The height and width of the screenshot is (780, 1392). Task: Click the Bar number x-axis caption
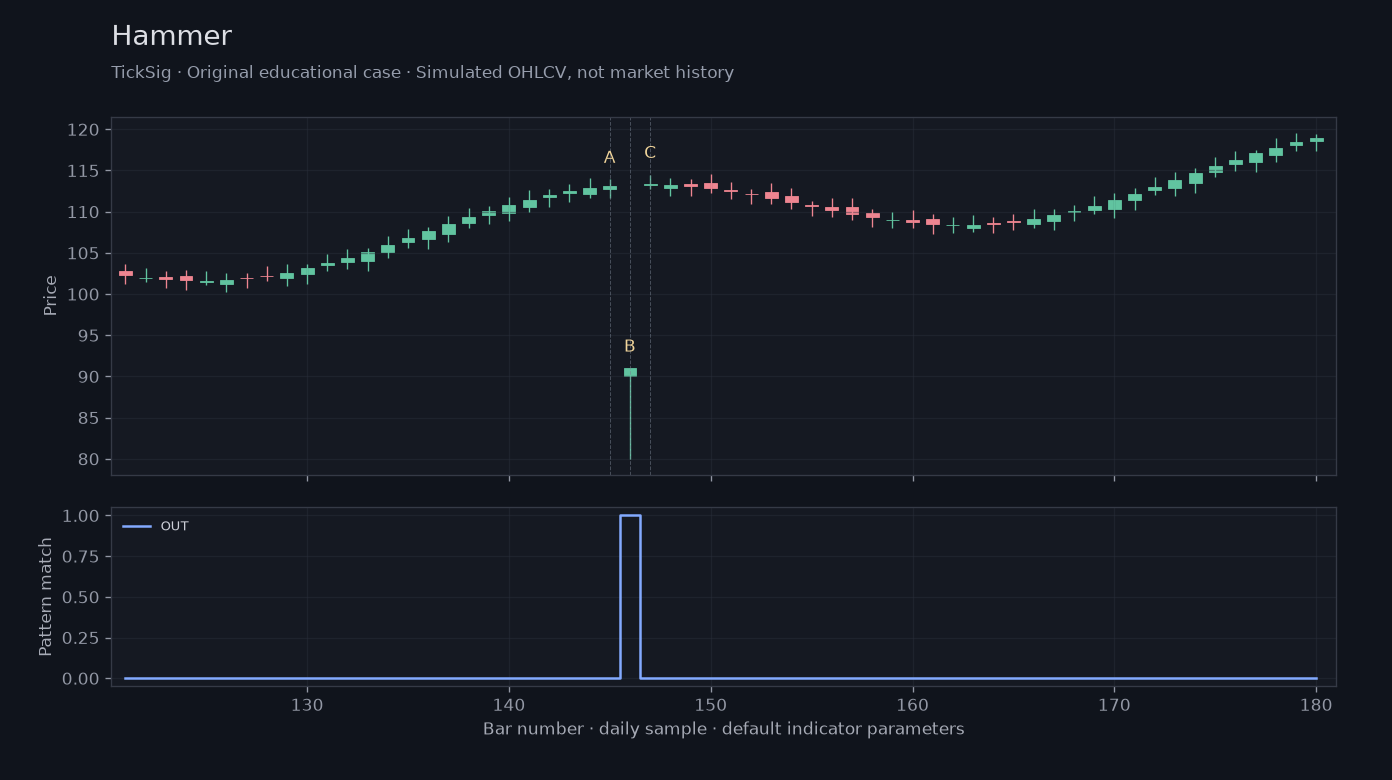723,729
